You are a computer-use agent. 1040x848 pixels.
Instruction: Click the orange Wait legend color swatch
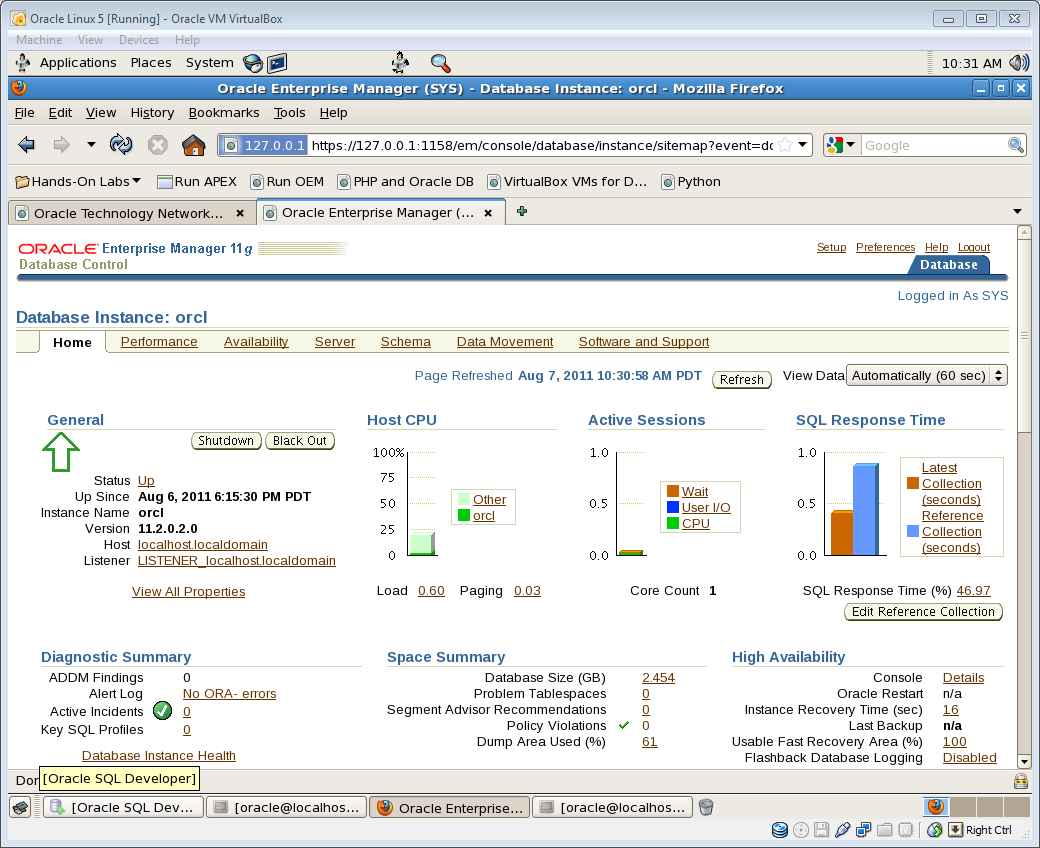673,492
